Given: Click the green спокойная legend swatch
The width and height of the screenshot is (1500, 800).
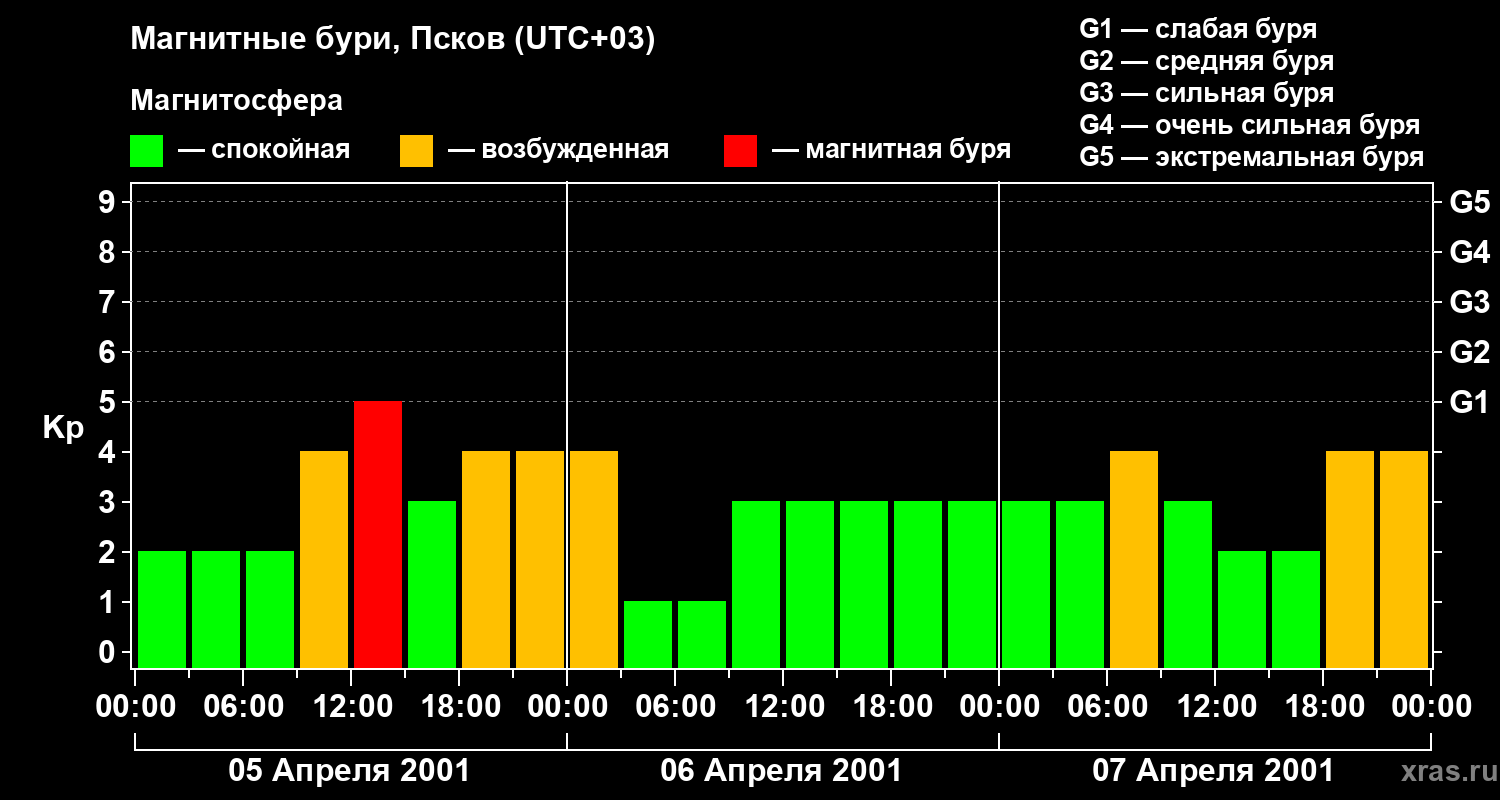Looking at the screenshot, I should (146, 151).
